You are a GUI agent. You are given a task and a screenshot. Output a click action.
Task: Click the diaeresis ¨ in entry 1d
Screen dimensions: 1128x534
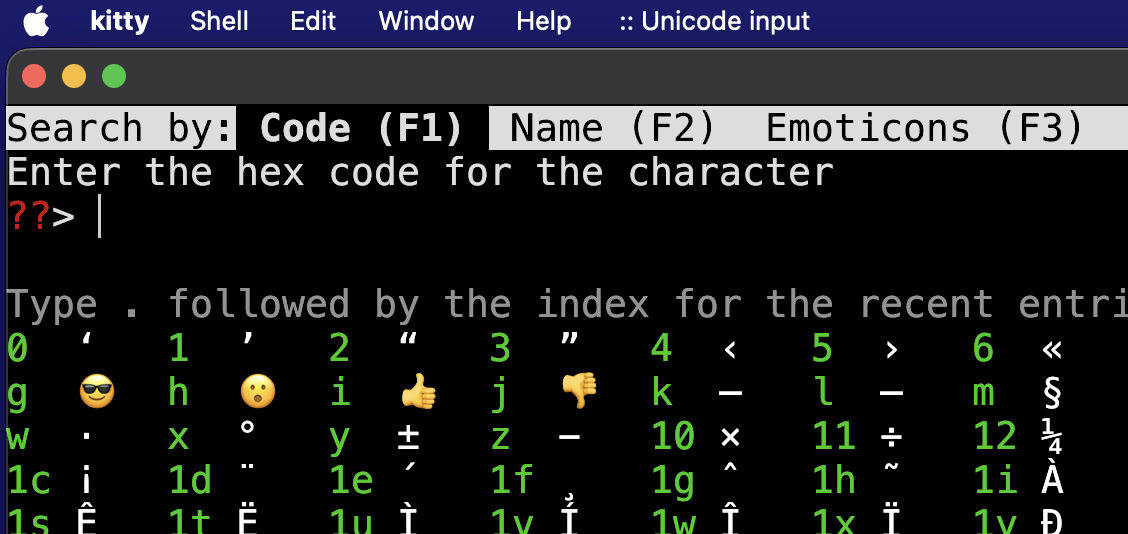[247, 466]
